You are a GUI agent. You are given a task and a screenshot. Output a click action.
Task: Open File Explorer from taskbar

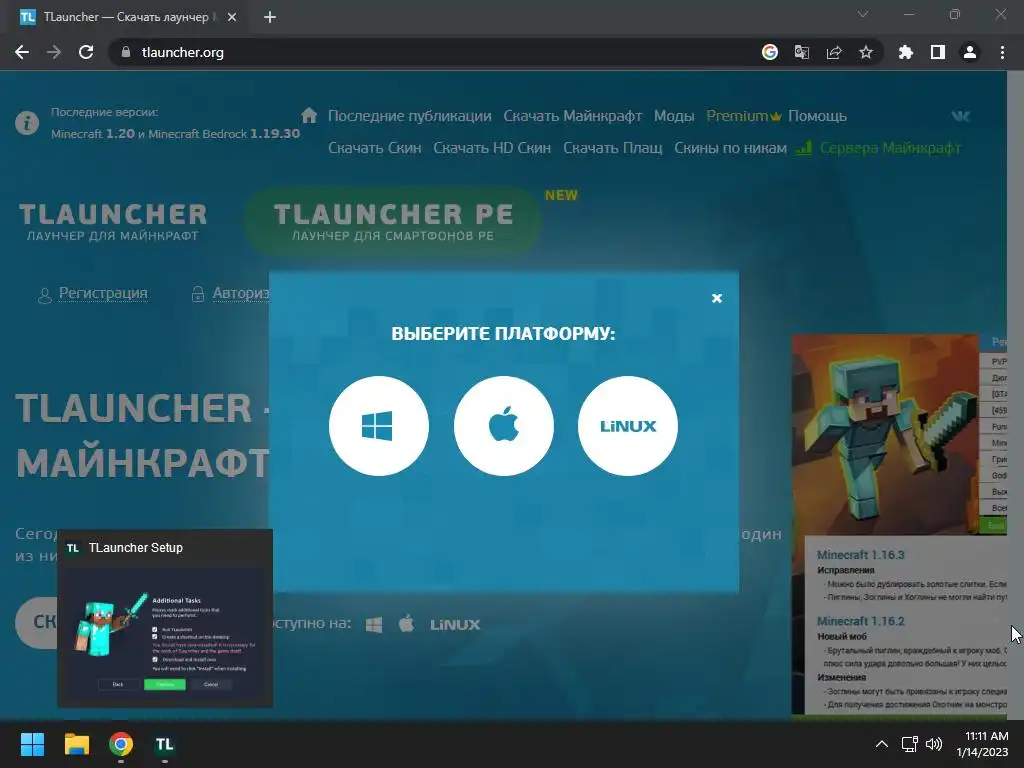tap(76, 744)
